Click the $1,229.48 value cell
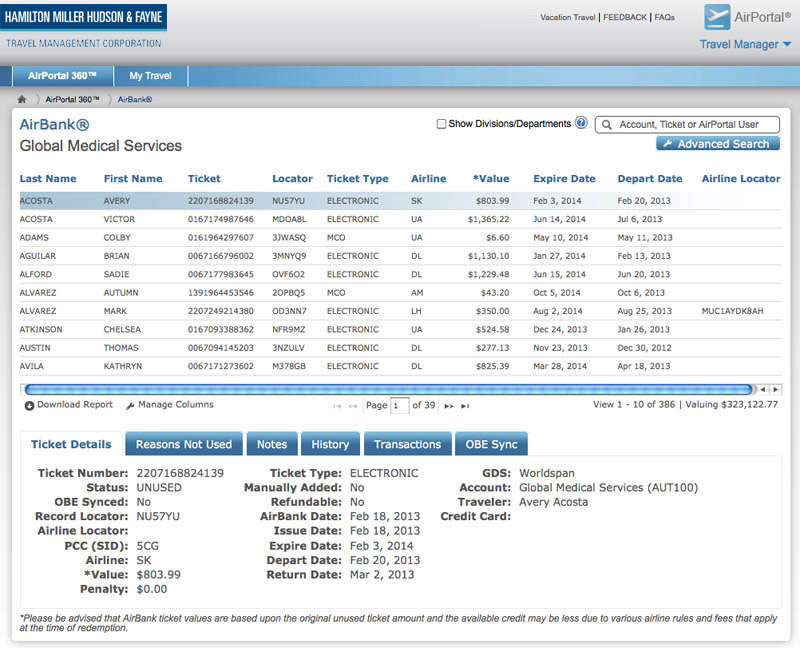 tap(488, 274)
